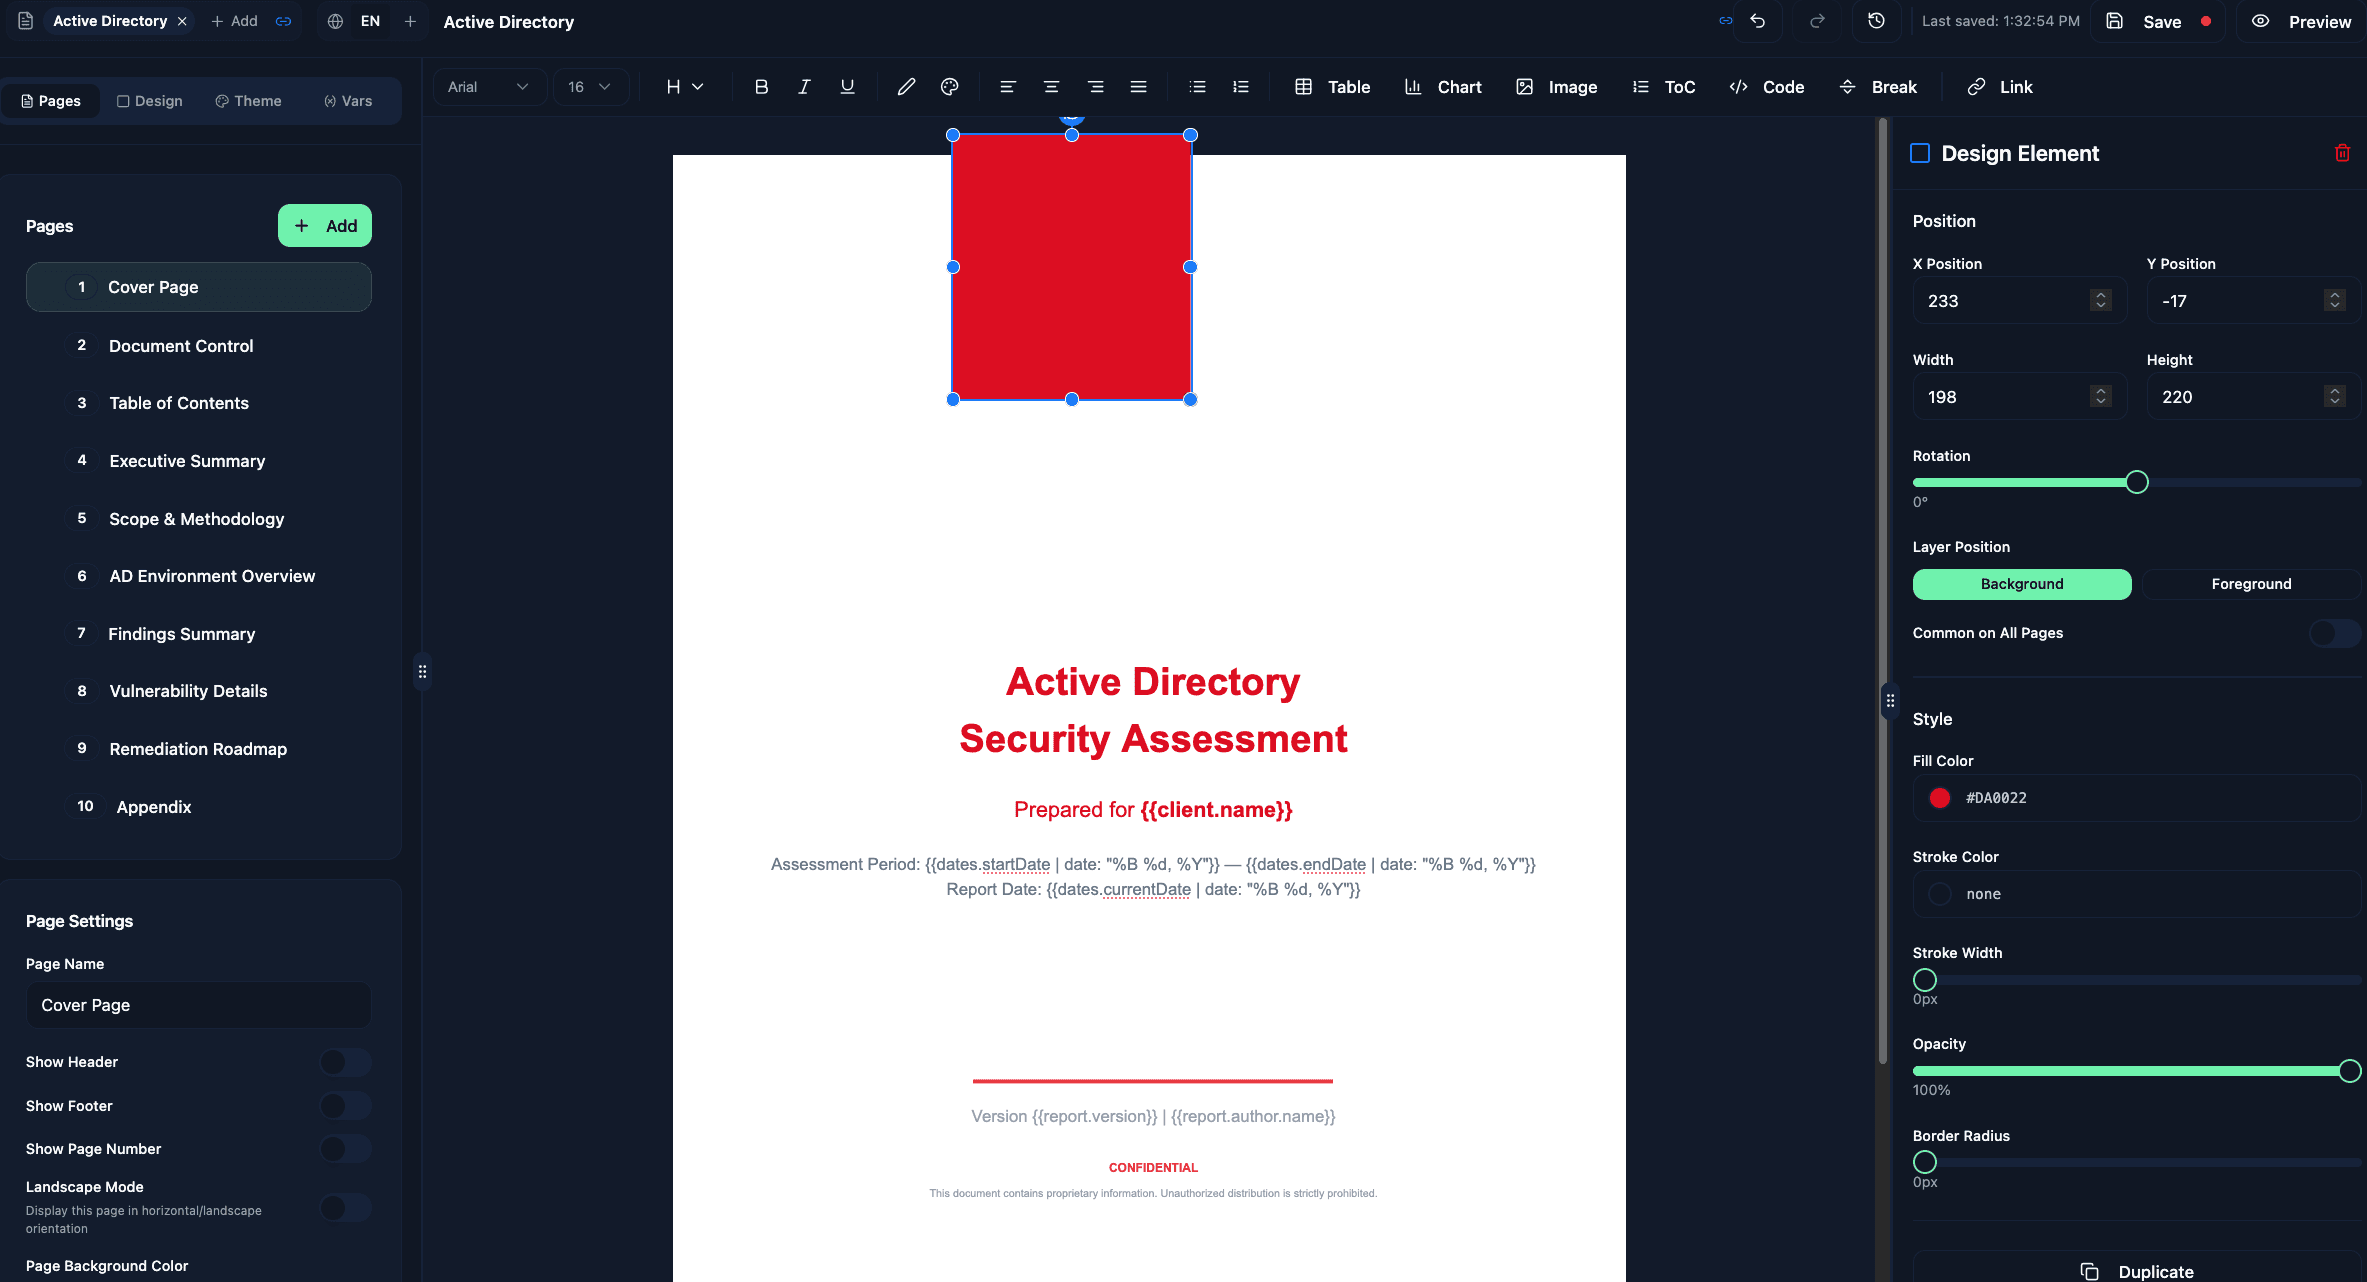The width and height of the screenshot is (2367, 1282).
Task: Click the Page Name input field
Action: [x=199, y=1005]
